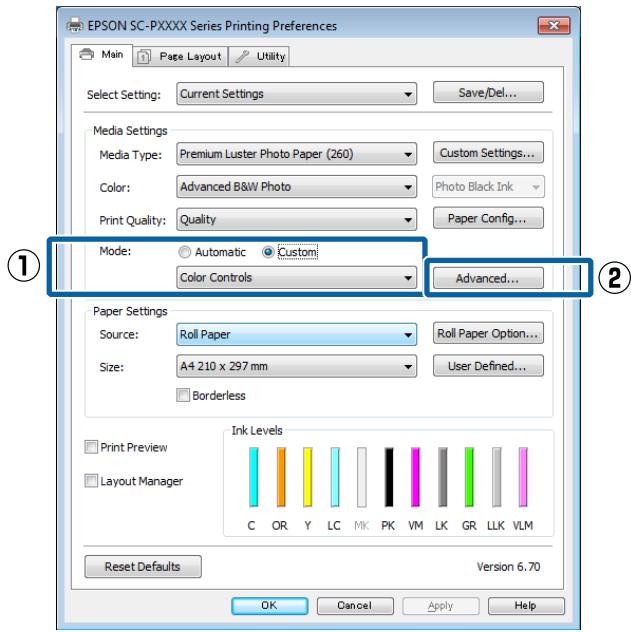Click the Orange (OR) ink level bar
The image size is (631, 632).
click(281, 477)
